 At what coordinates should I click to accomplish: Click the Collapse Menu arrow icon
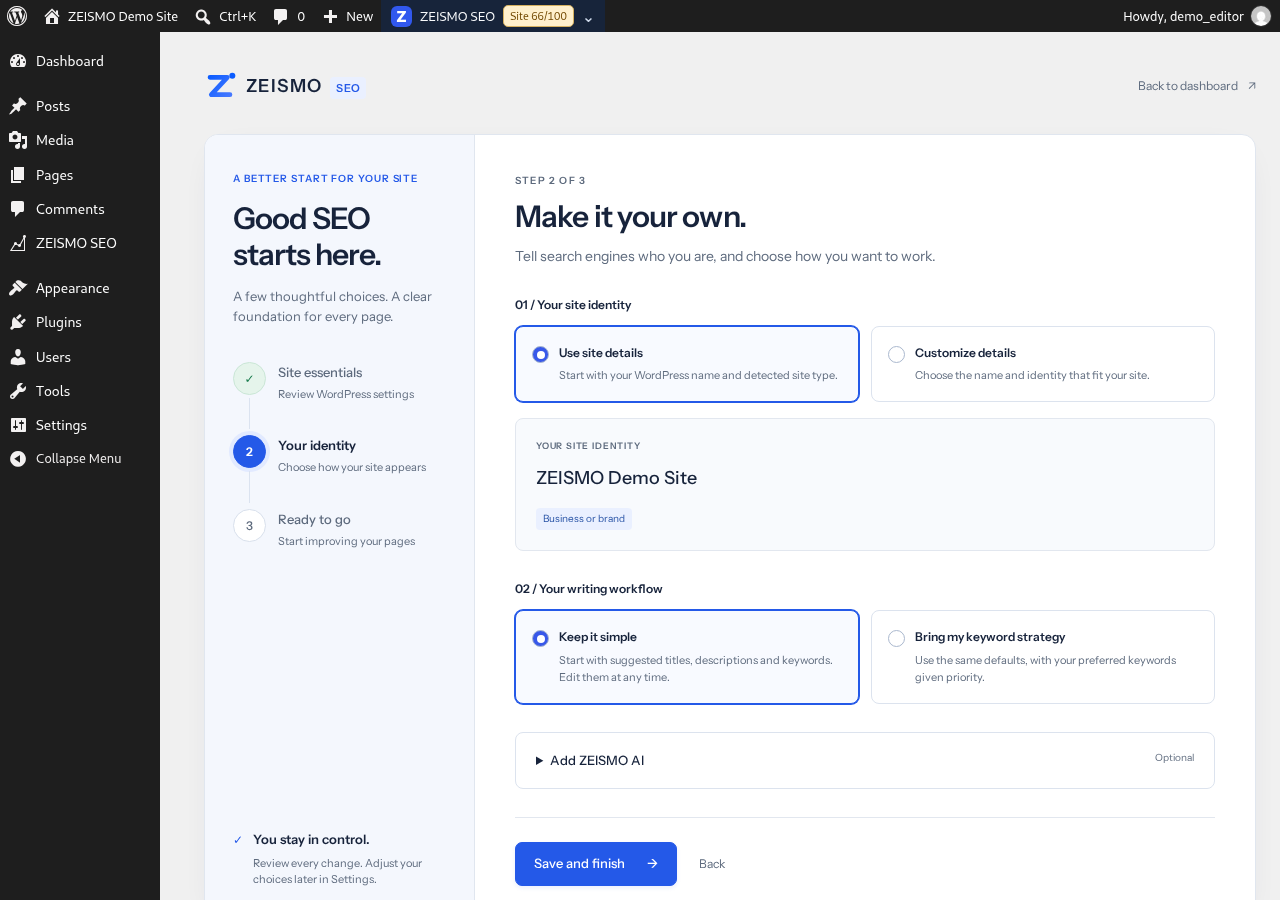coord(18,458)
